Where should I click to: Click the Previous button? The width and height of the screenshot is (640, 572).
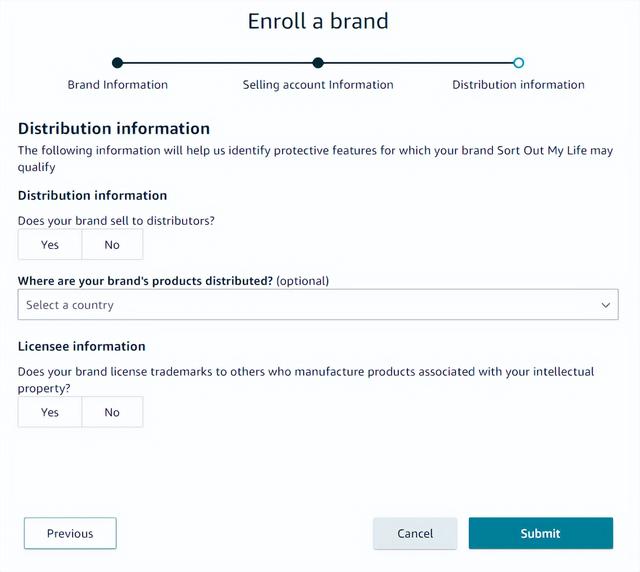tap(70, 533)
